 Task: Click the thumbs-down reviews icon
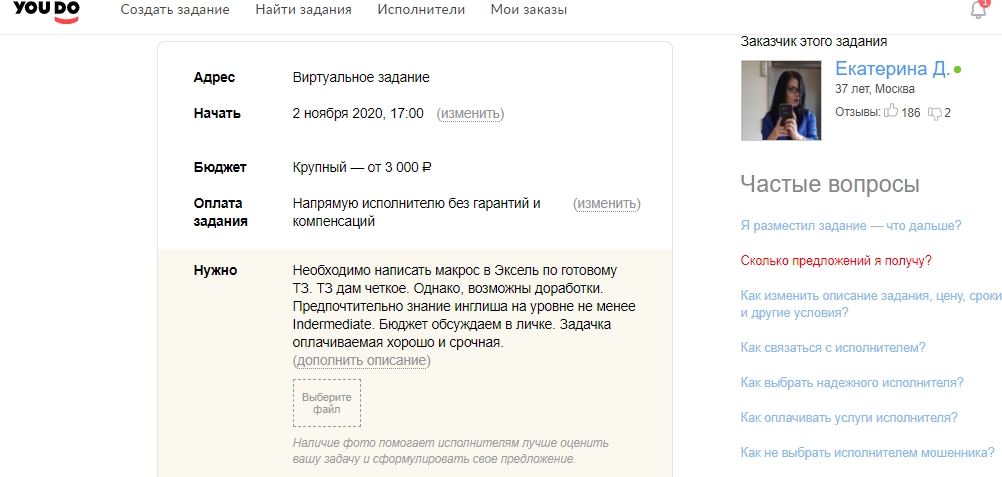coord(935,113)
